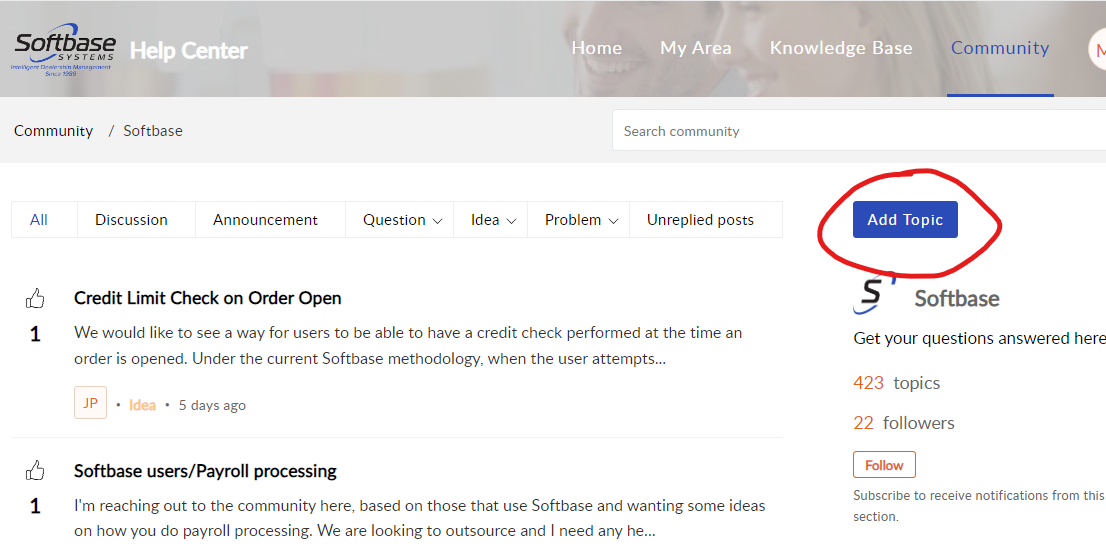The height and width of the screenshot is (547, 1106).
Task: Click the Softbase breadcrumb
Action: click(153, 131)
